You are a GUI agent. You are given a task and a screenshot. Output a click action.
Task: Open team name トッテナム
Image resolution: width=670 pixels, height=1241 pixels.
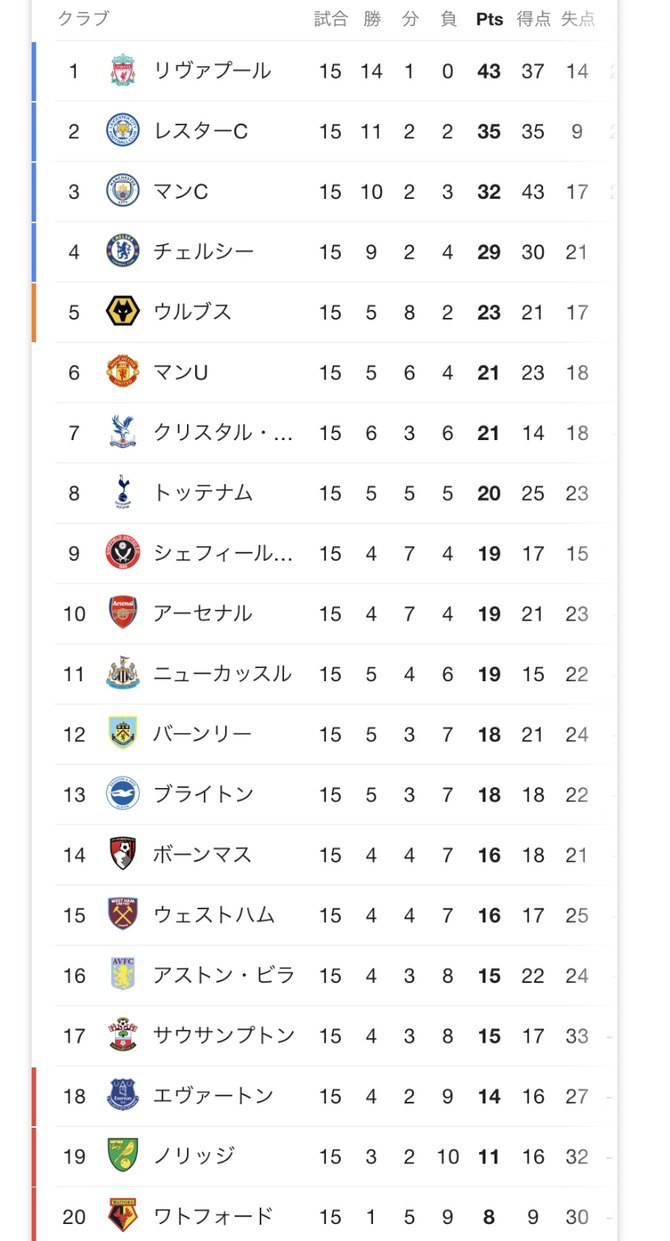(203, 493)
